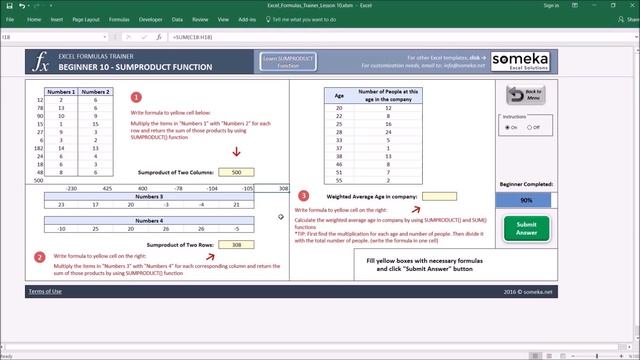Select yellow Sumproduct of Two Rows cell
This screenshot has width=640, height=360.
tap(236, 244)
